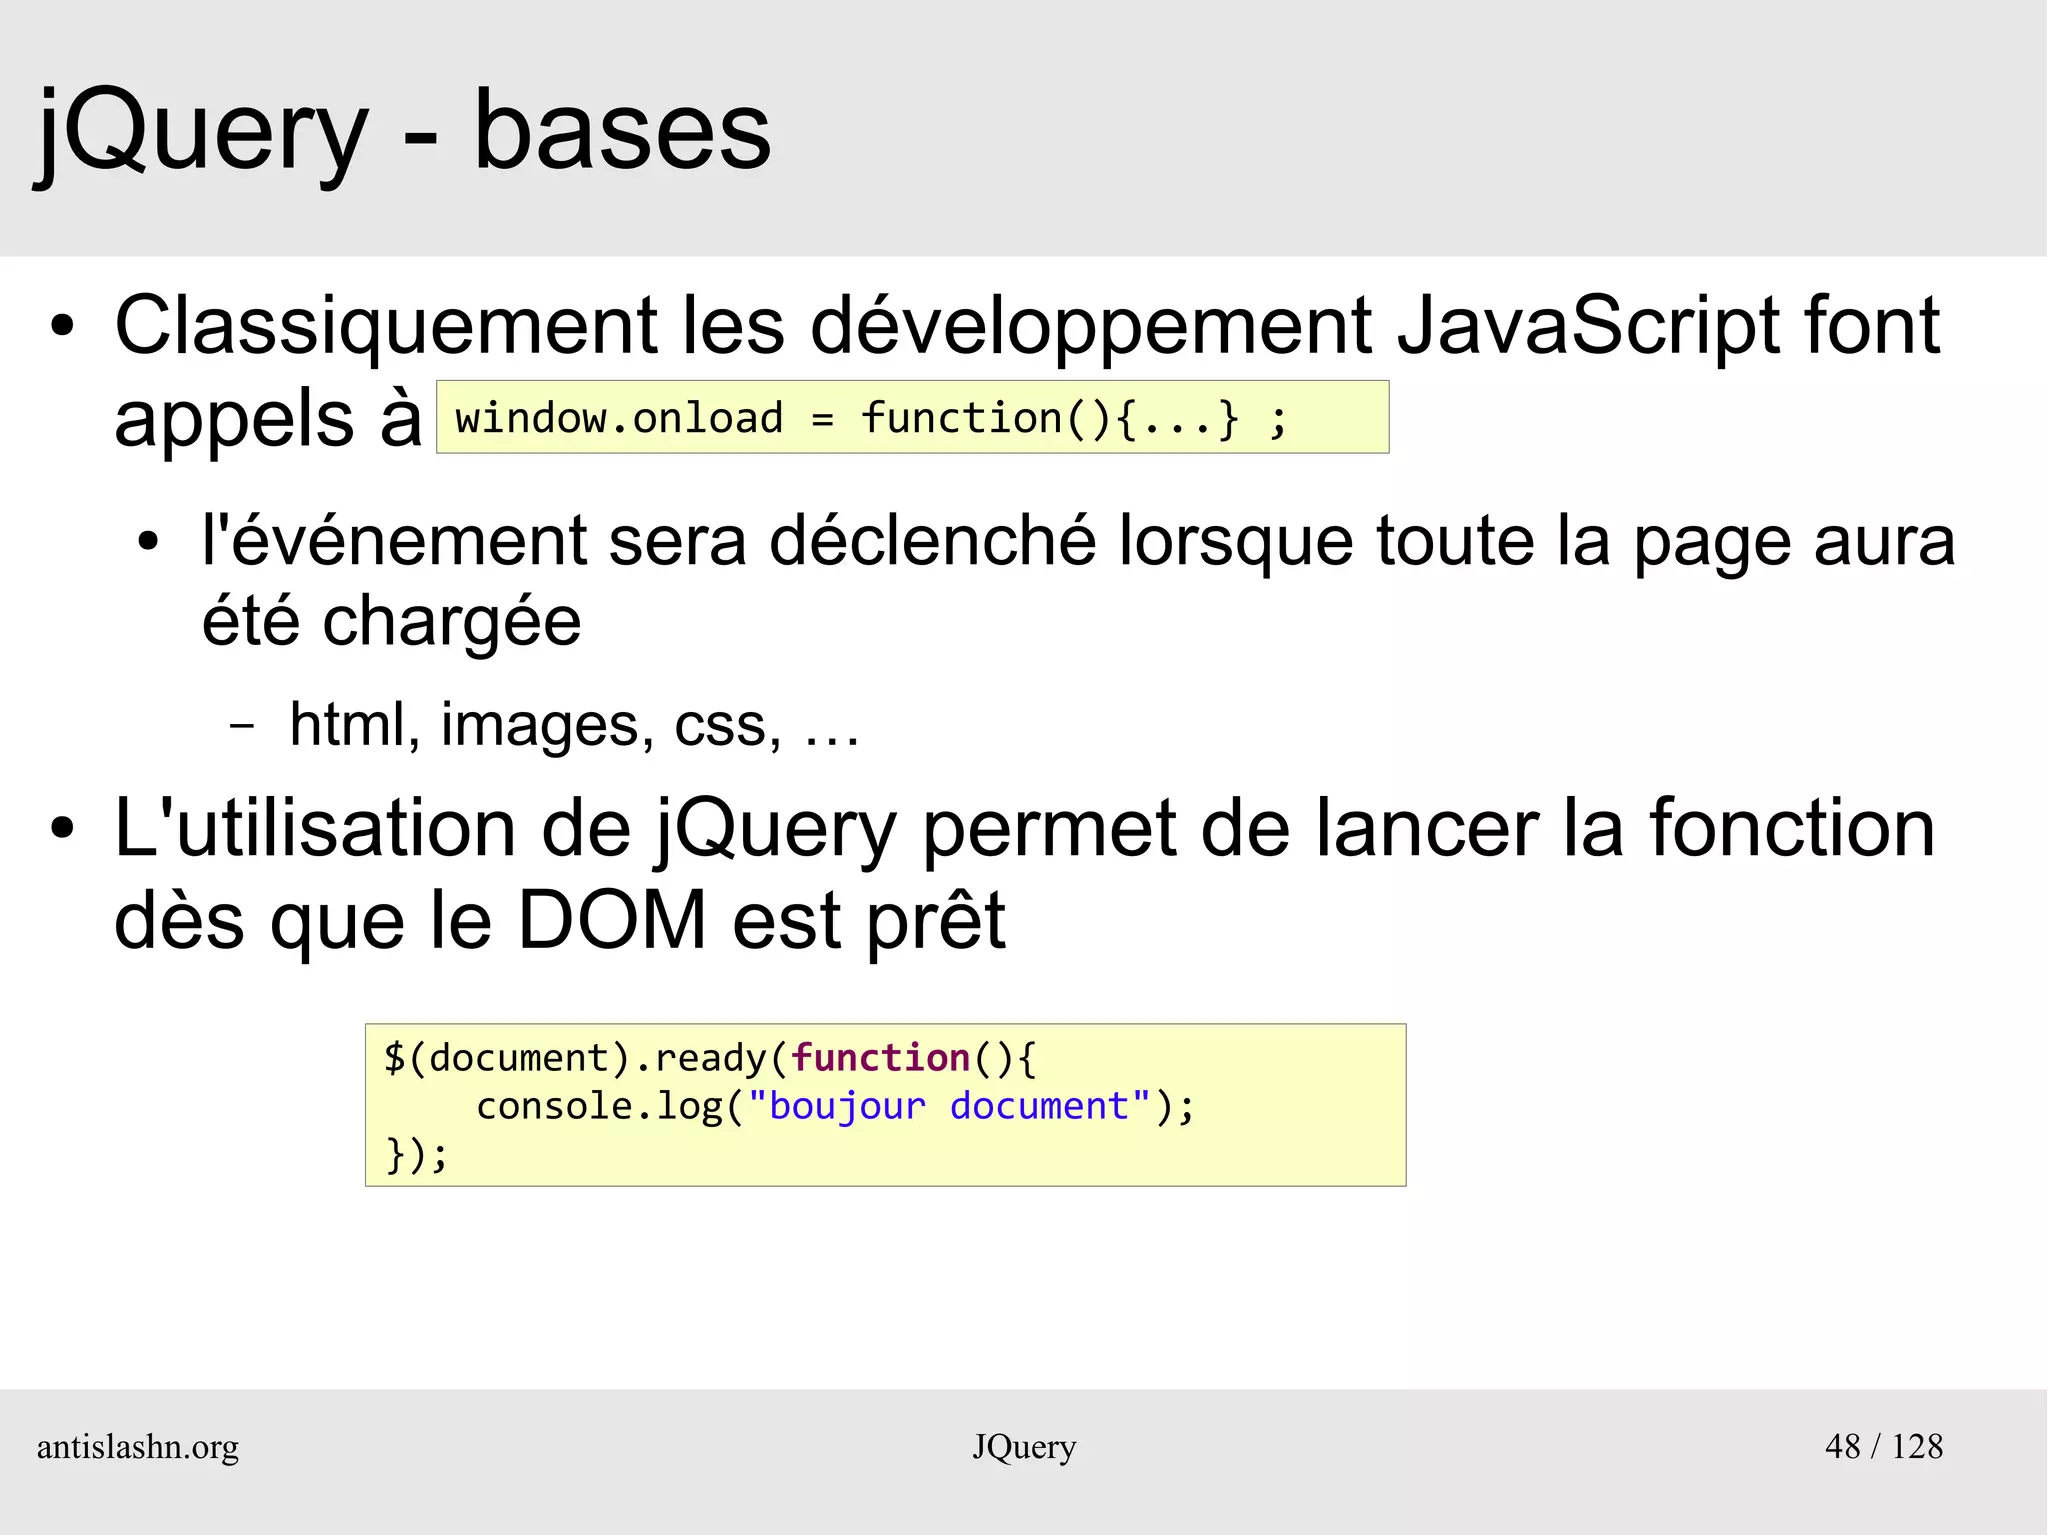Viewport: 2048px width, 1535px height.
Task: Click the text "dès que le DOM est prêt"
Action: [560, 921]
